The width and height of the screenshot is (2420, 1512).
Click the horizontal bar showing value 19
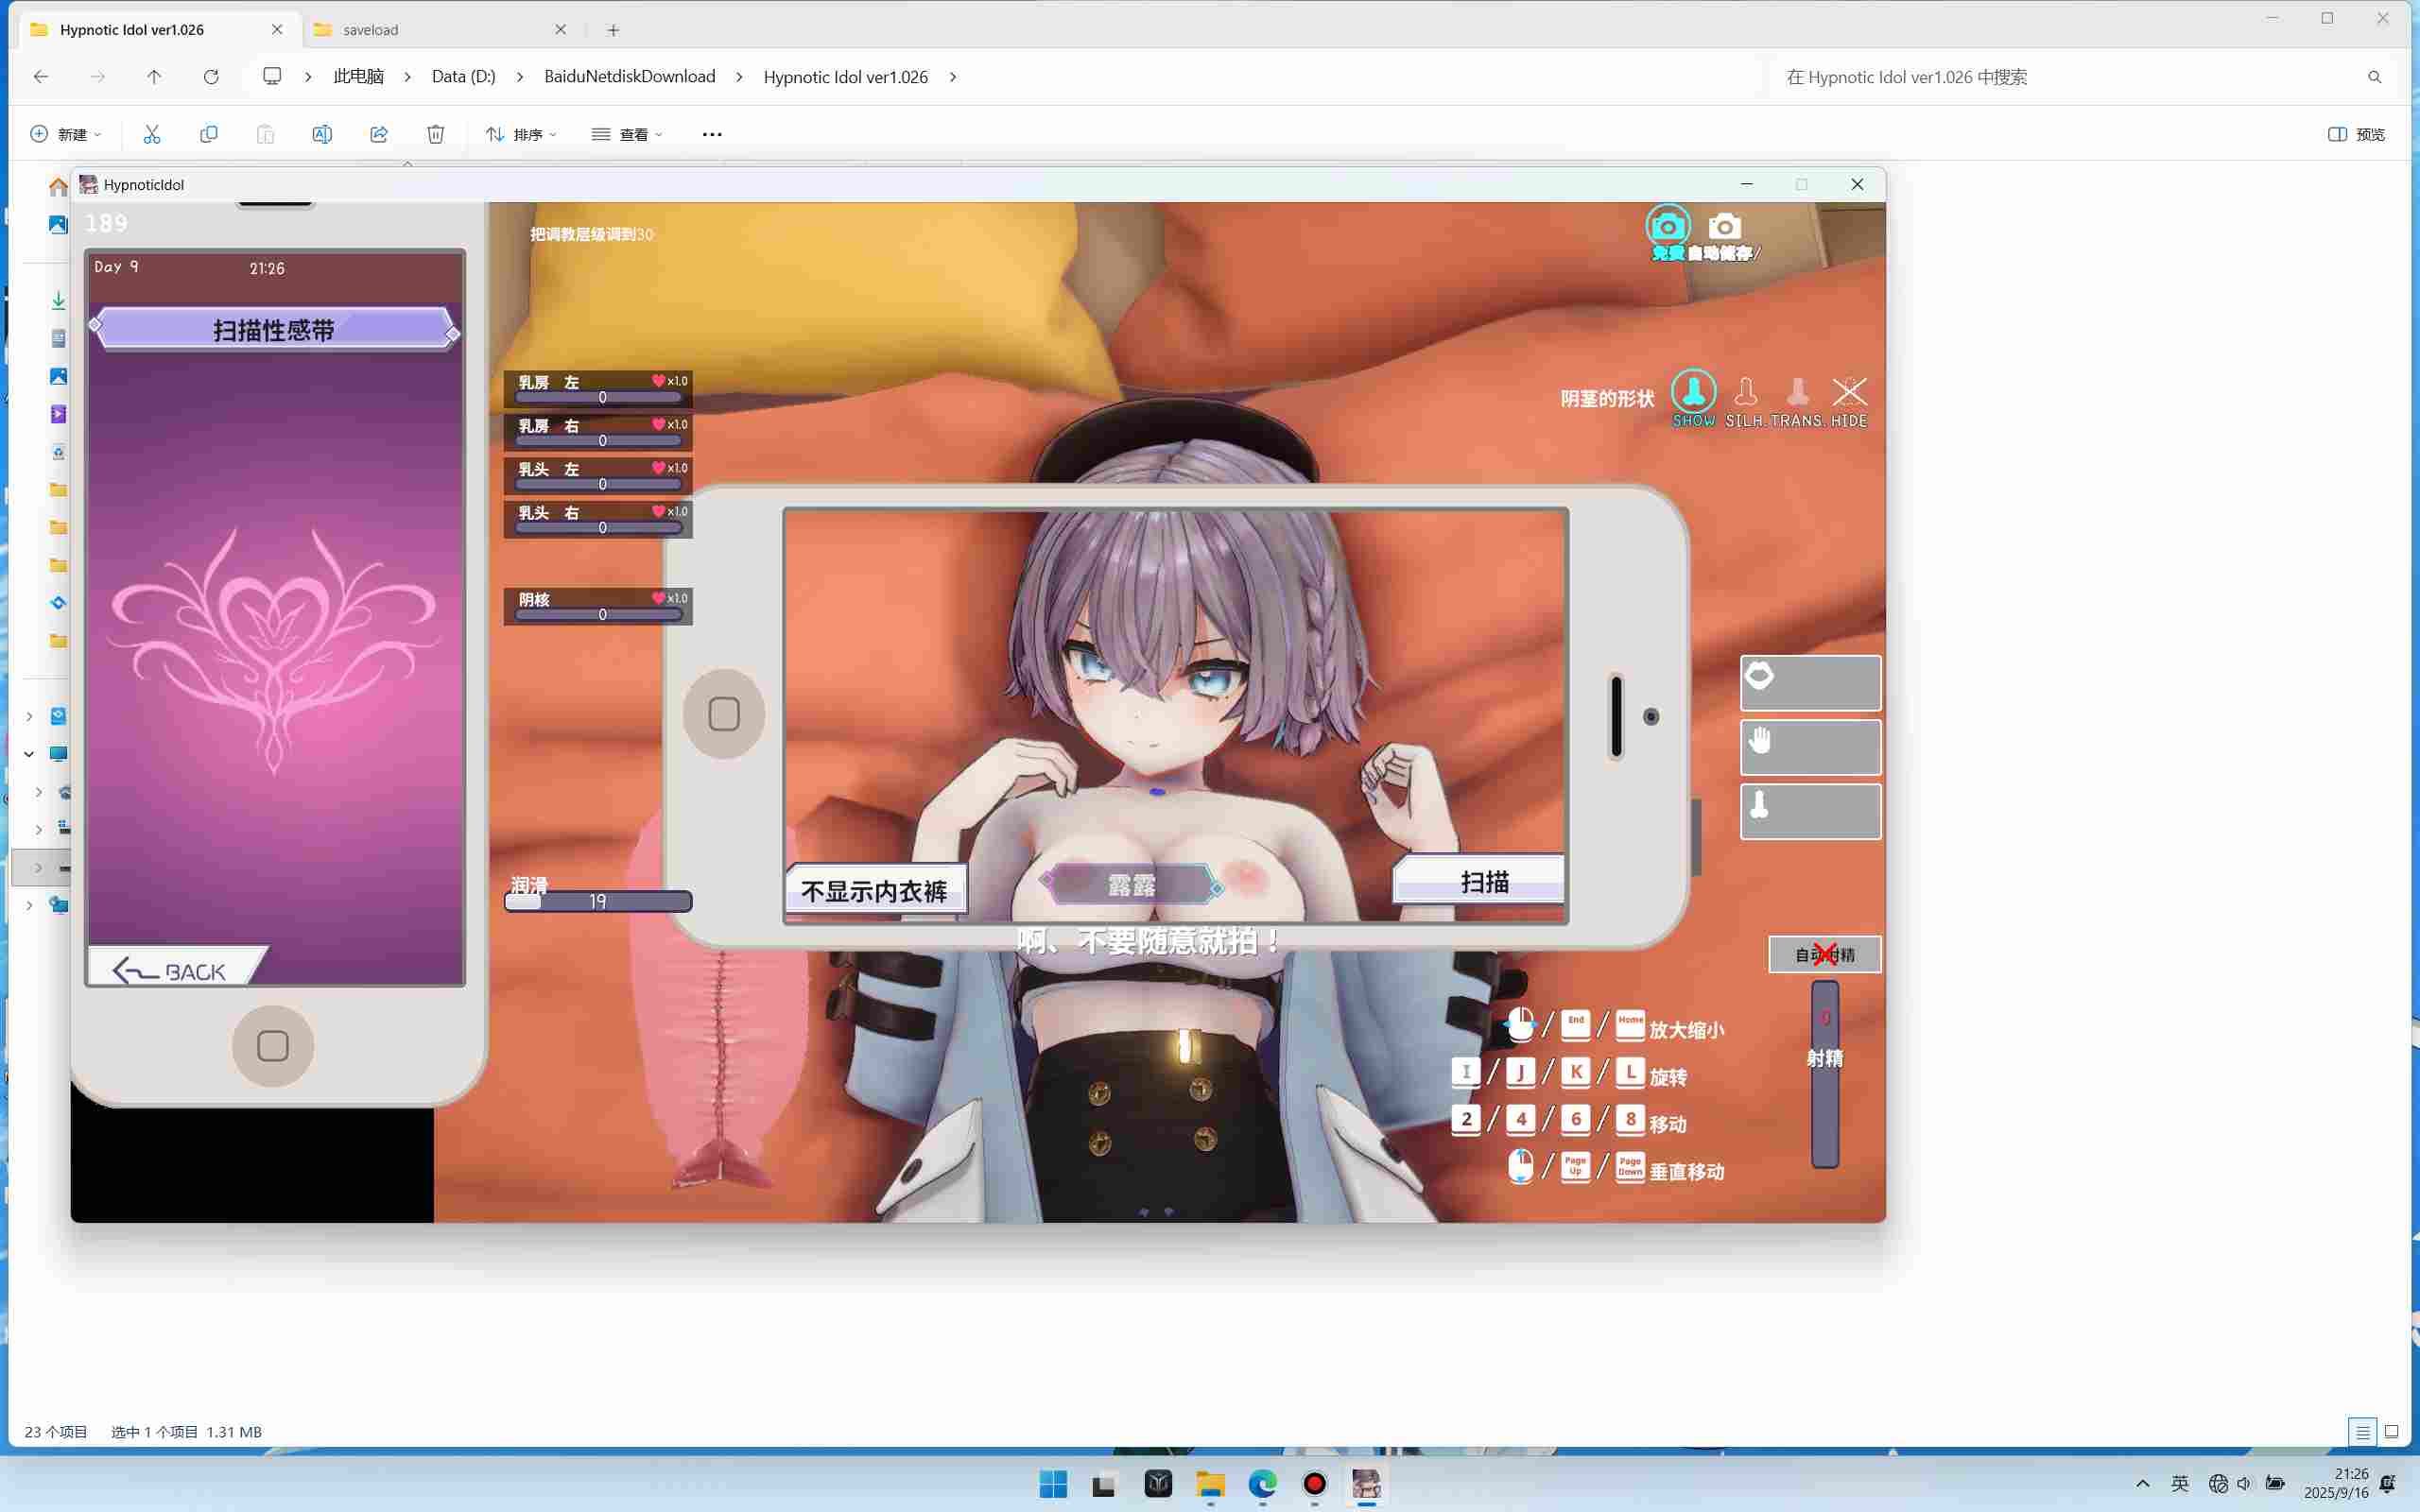[598, 902]
